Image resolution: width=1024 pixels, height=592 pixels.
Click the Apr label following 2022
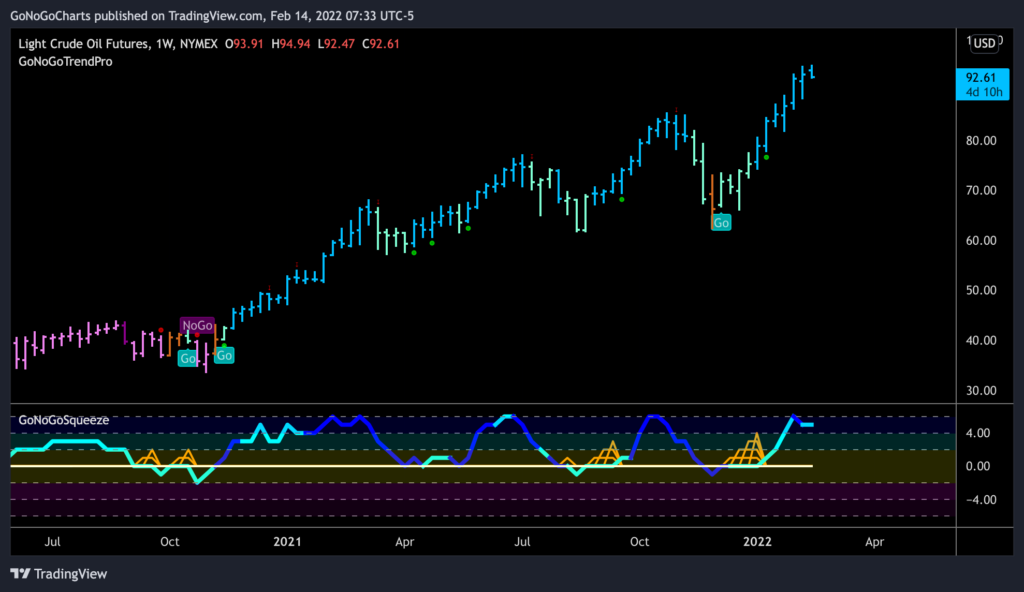click(x=874, y=542)
